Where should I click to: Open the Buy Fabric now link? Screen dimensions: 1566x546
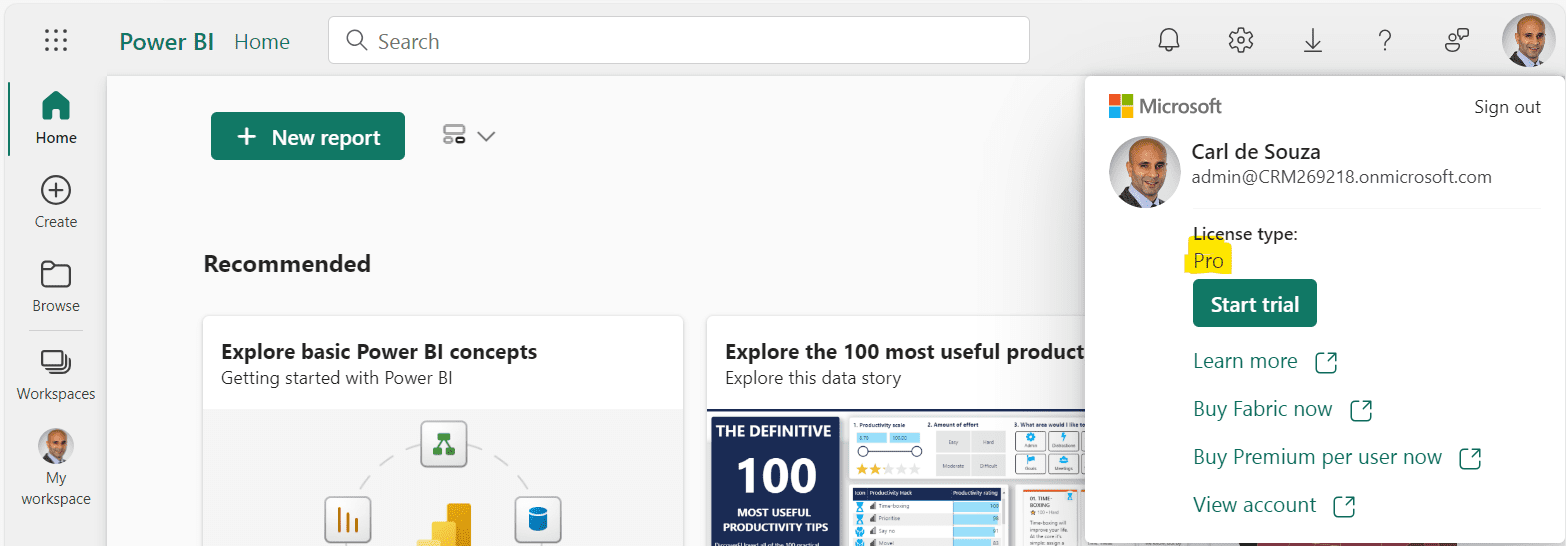coord(1263,409)
